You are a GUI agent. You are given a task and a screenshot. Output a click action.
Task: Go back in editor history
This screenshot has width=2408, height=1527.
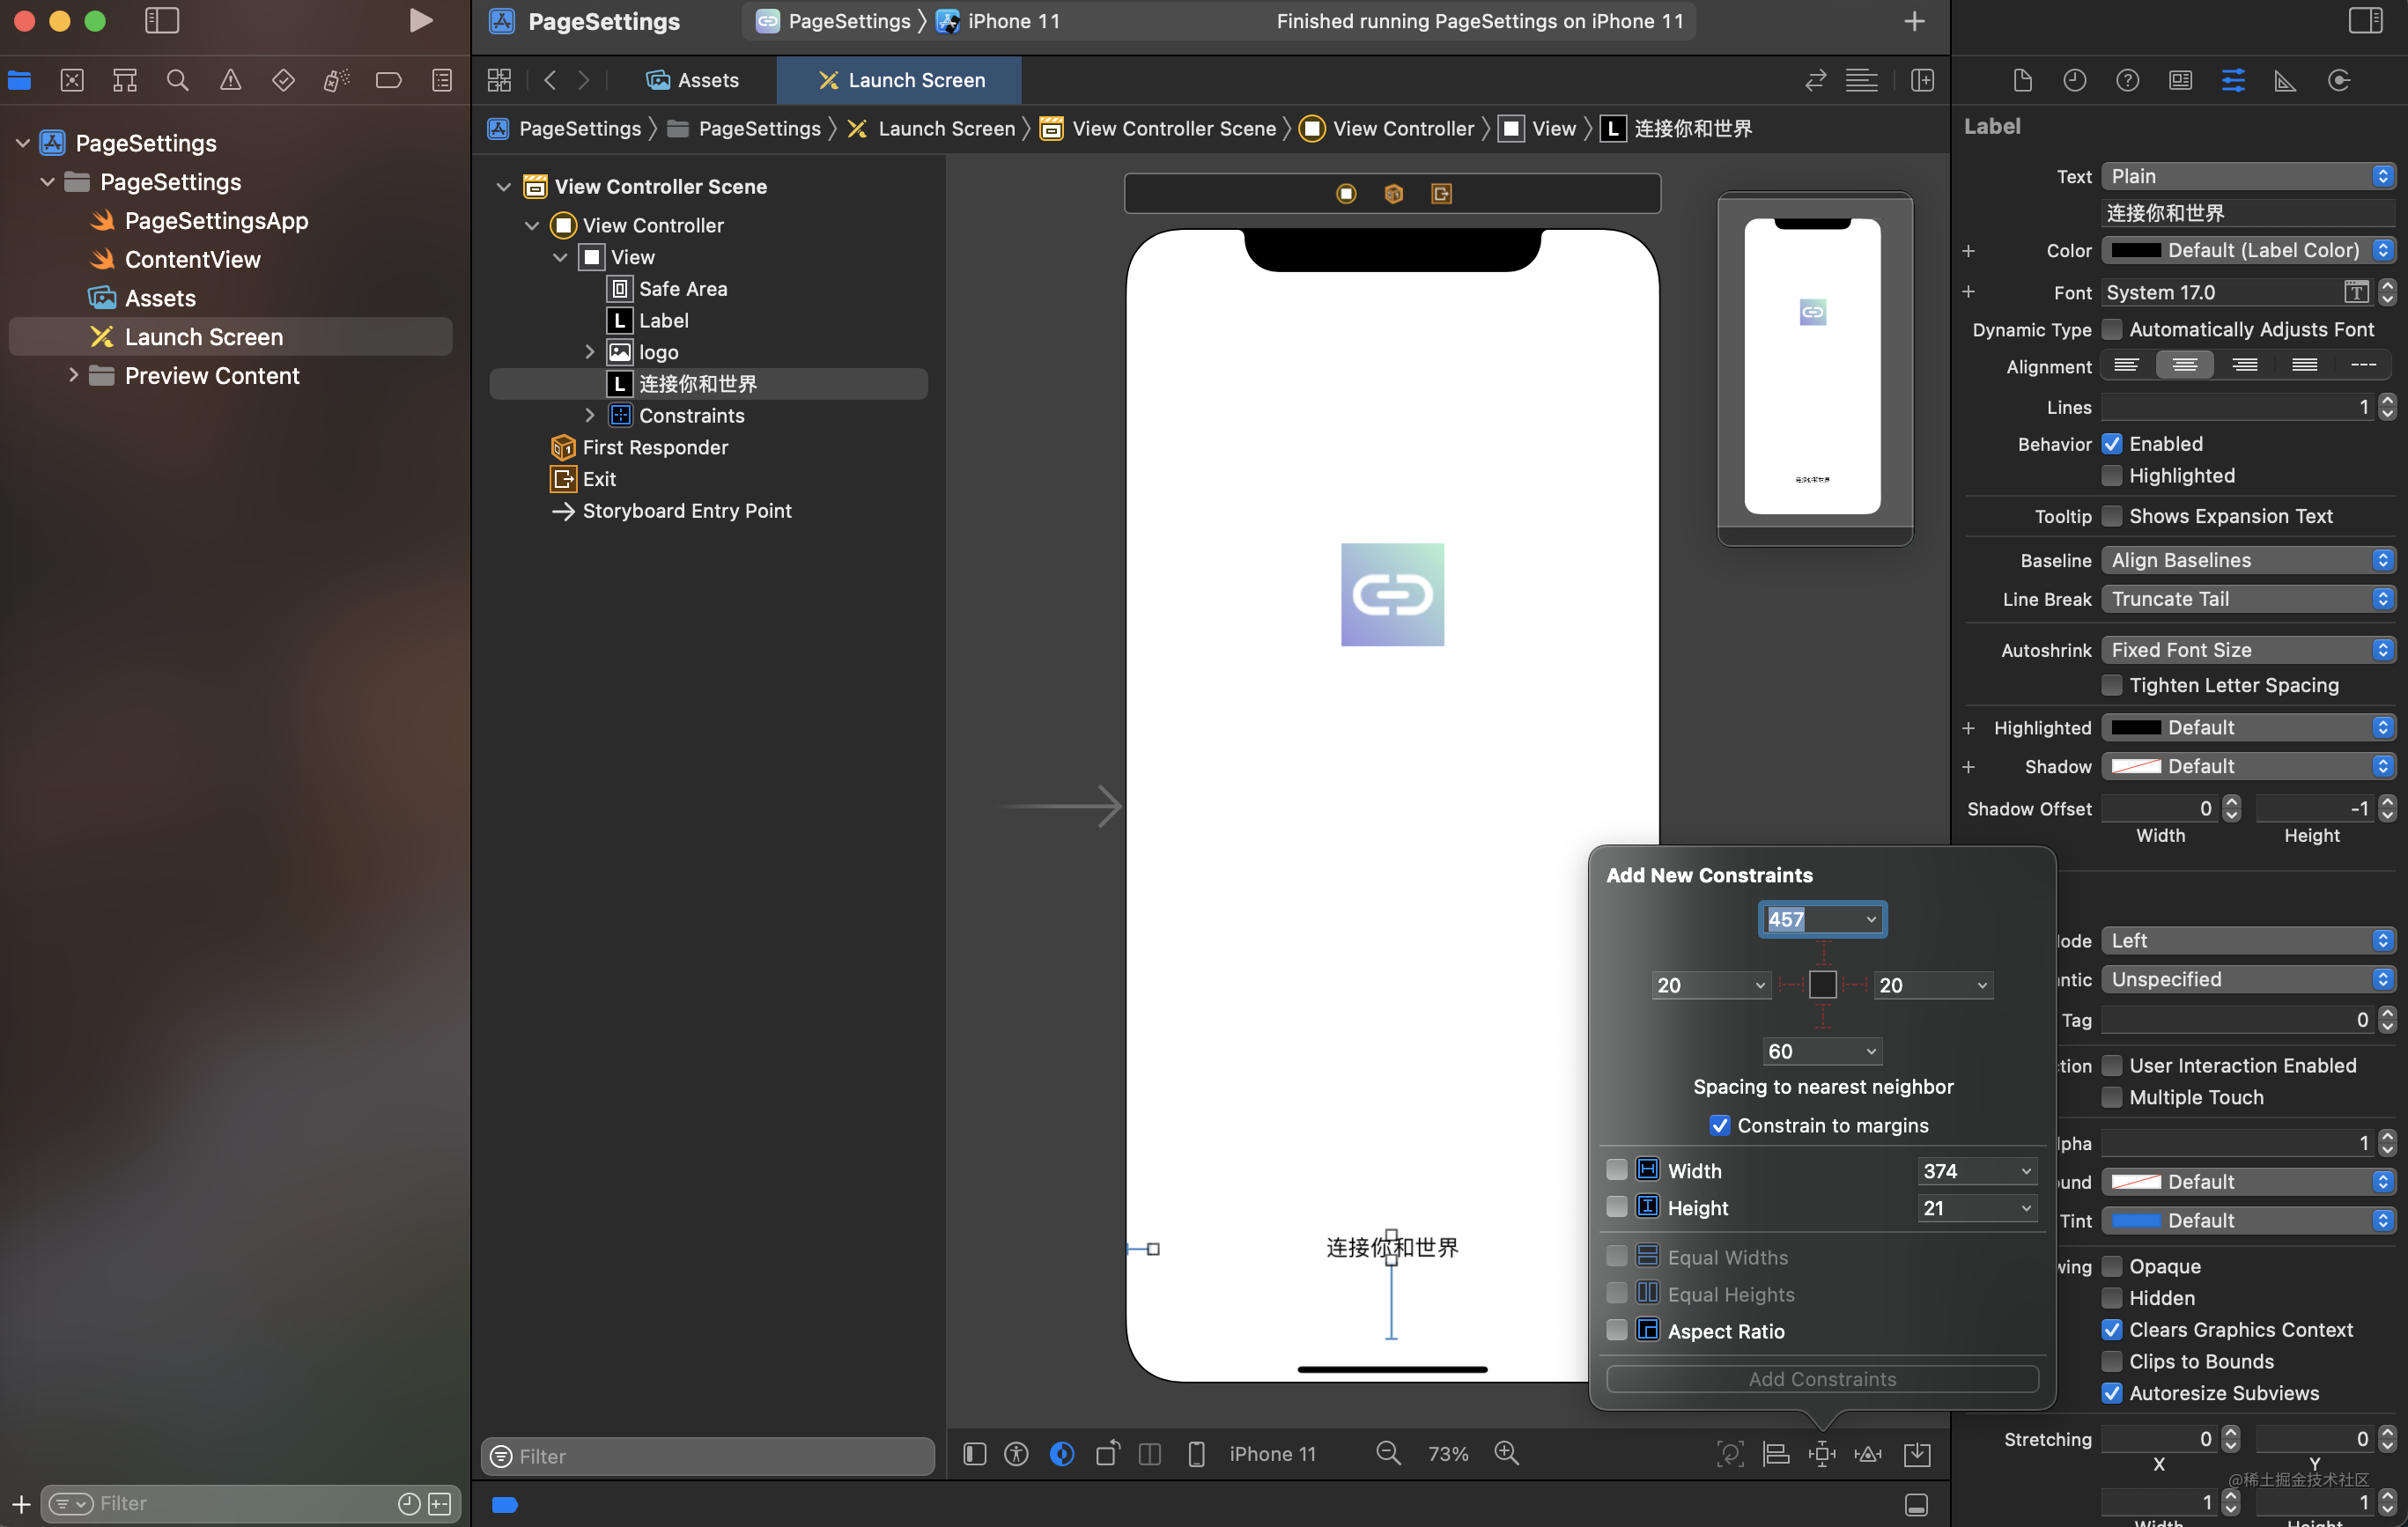tap(550, 80)
